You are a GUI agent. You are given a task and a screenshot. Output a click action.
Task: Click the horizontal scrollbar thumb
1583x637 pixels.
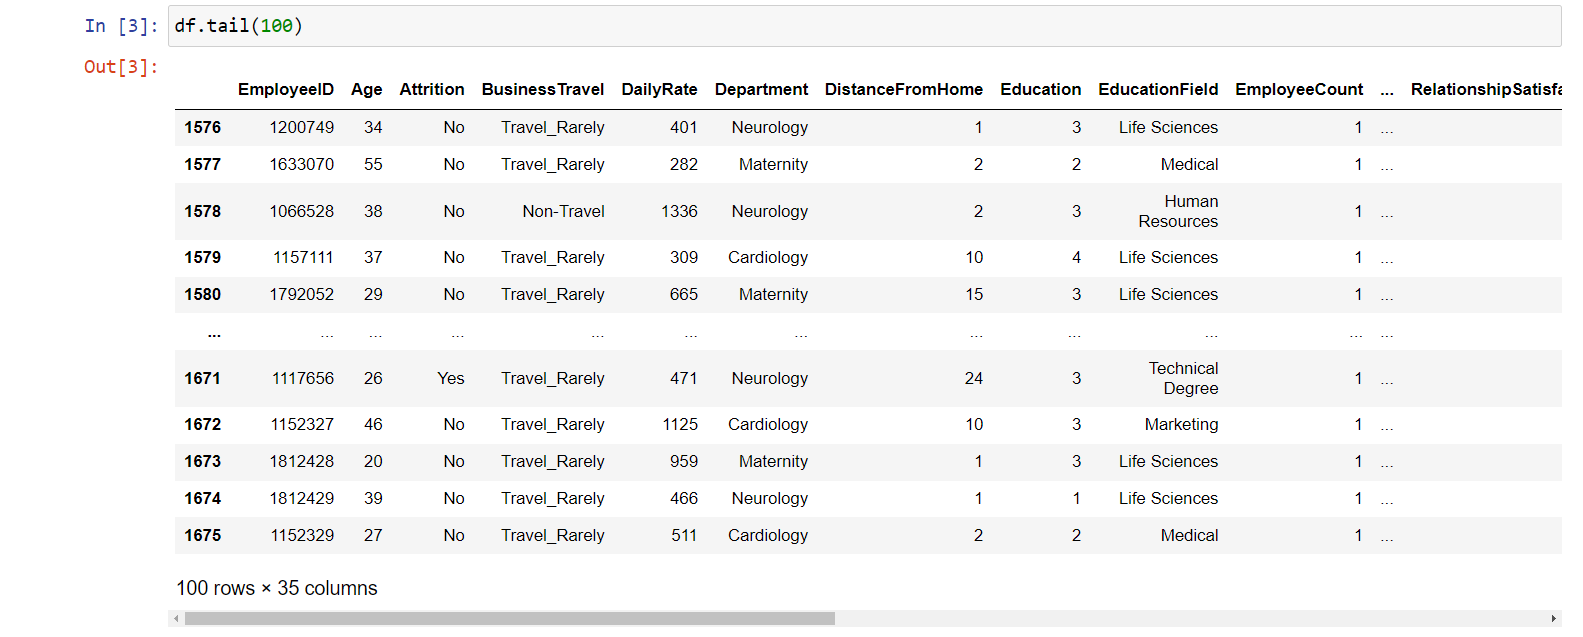tap(509, 619)
